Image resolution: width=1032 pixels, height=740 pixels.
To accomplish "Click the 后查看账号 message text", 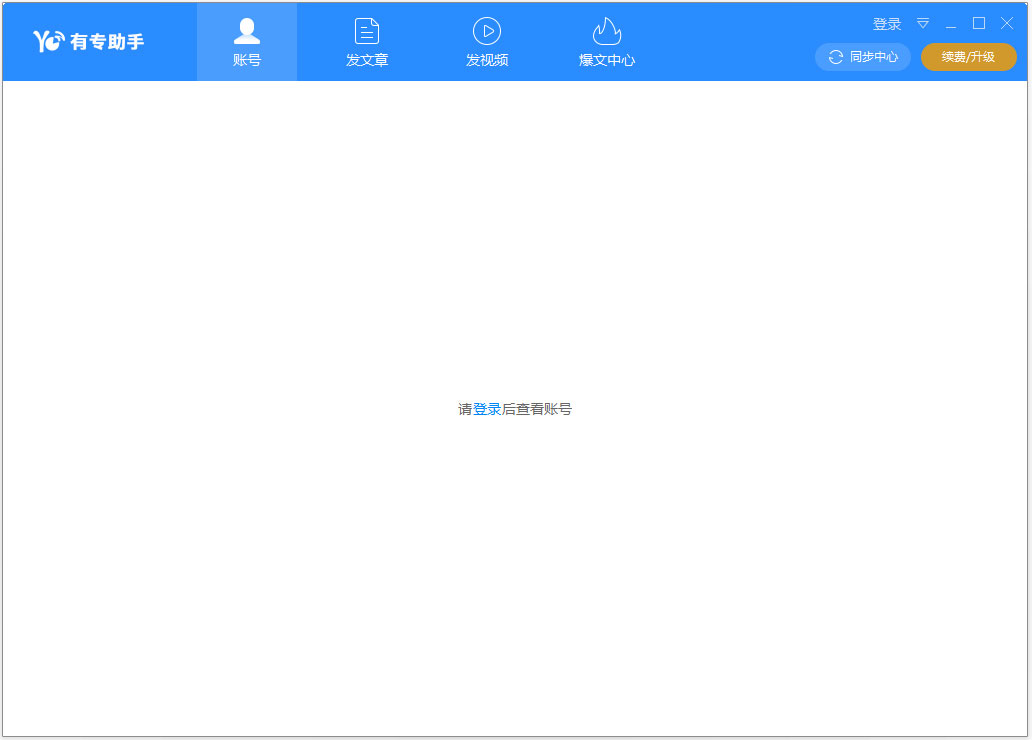I will pyautogui.click(x=537, y=409).
